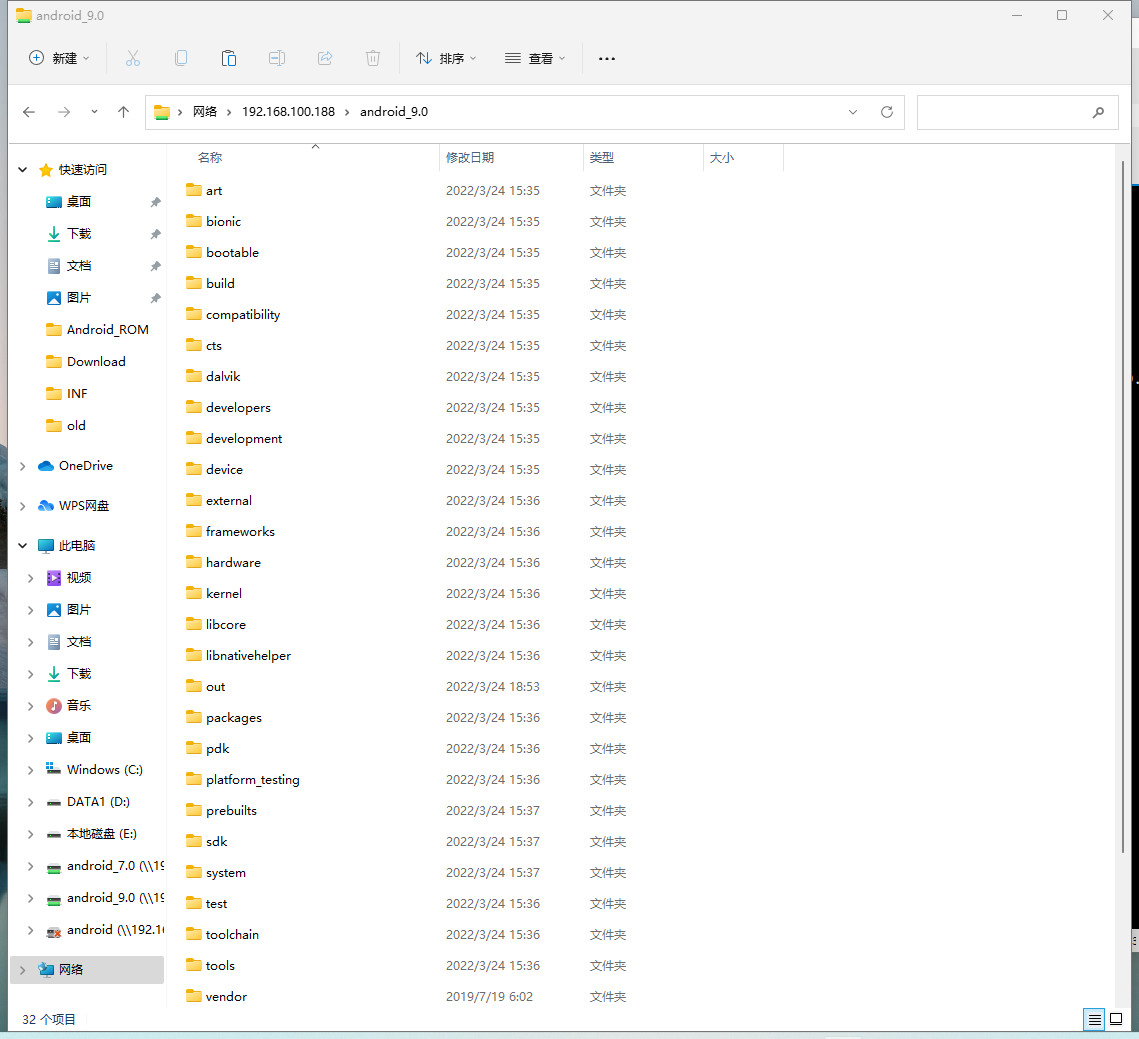Viewport: 1139px width, 1039px height.
Task: Click the vertical scrollbar of file list
Action: pos(1123,506)
